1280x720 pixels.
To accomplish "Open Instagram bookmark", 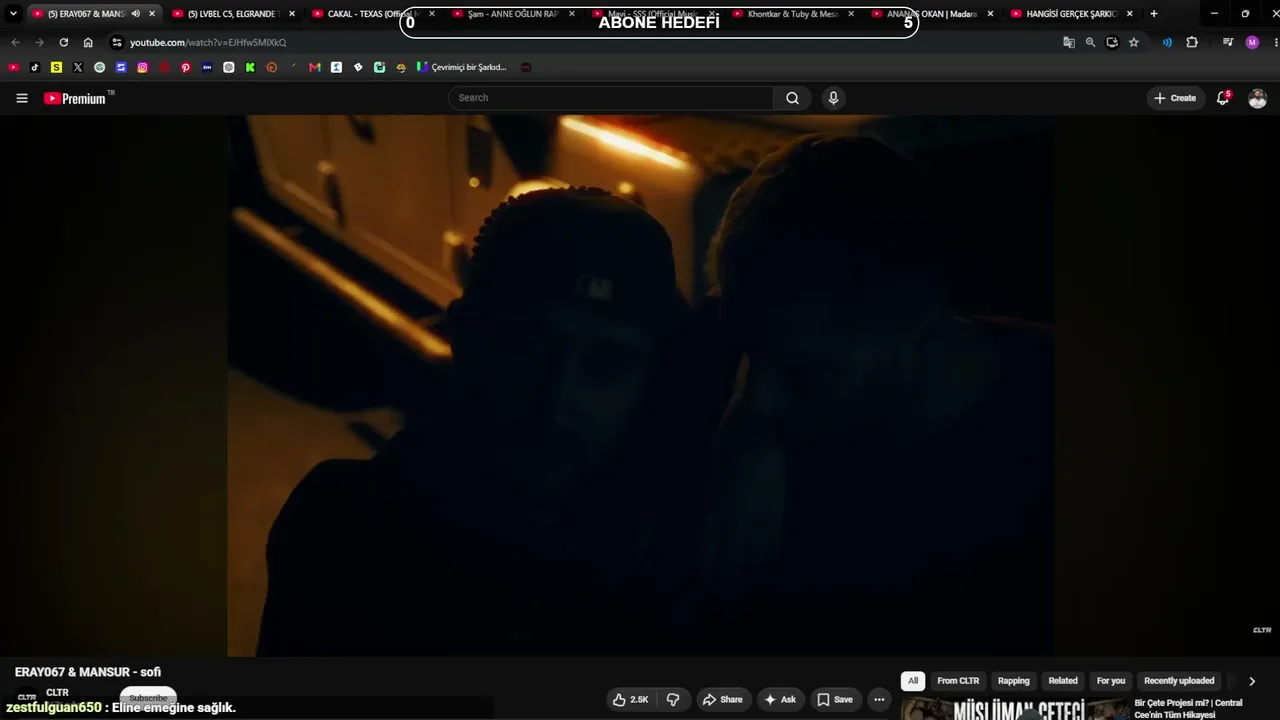I will (x=143, y=67).
